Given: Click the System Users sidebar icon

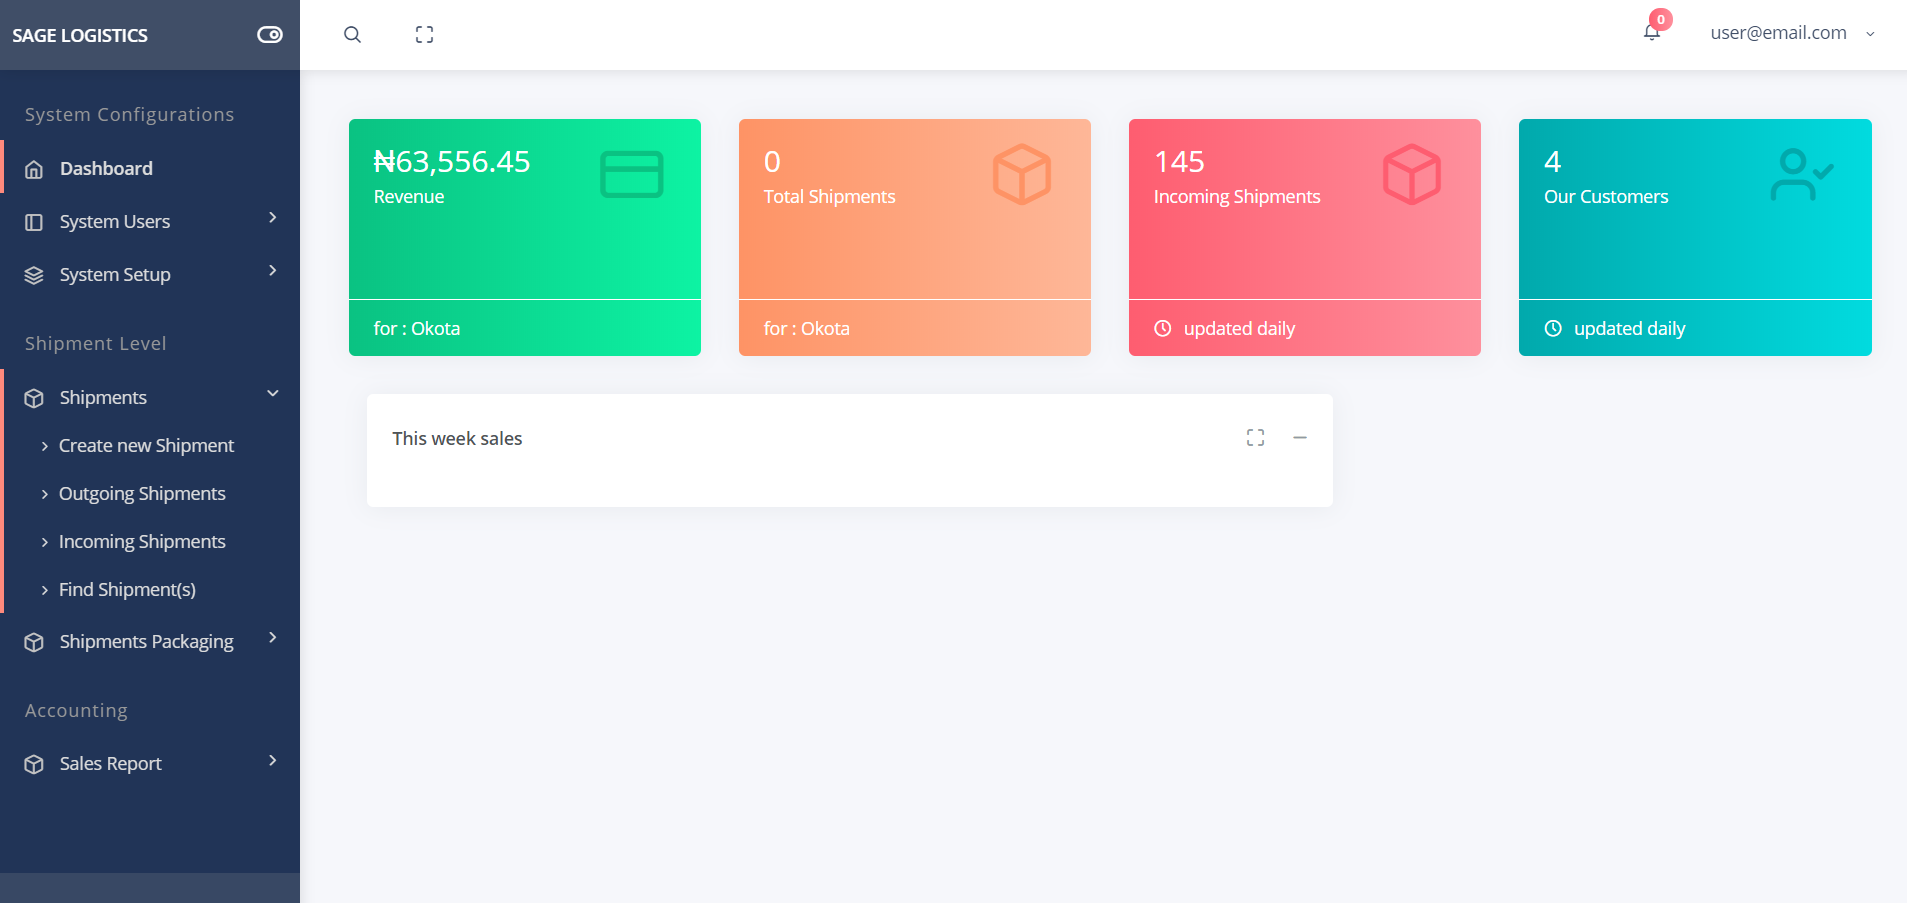Looking at the screenshot, I should point(34,222).
